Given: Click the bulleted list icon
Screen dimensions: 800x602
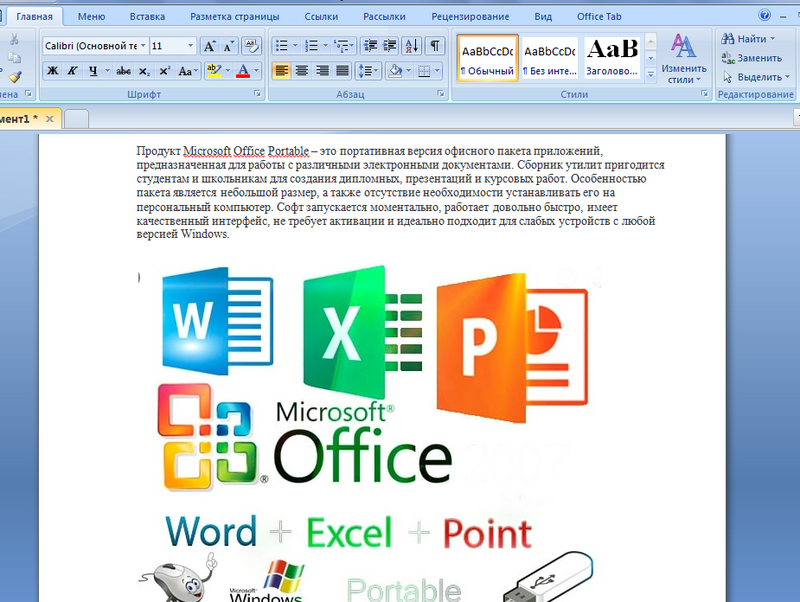Looking at the screenshot, I should click(x=282, y=46).
